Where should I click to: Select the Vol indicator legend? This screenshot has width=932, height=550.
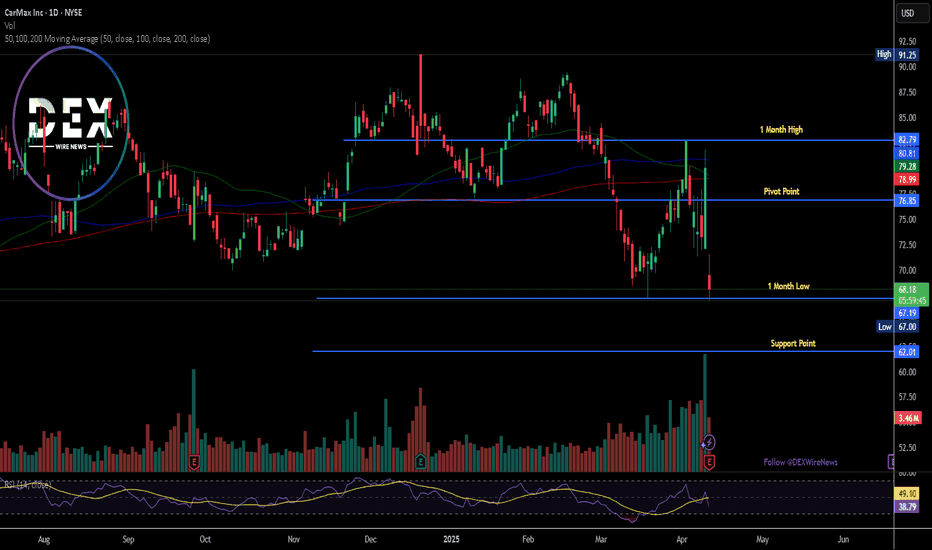(10, 26)
